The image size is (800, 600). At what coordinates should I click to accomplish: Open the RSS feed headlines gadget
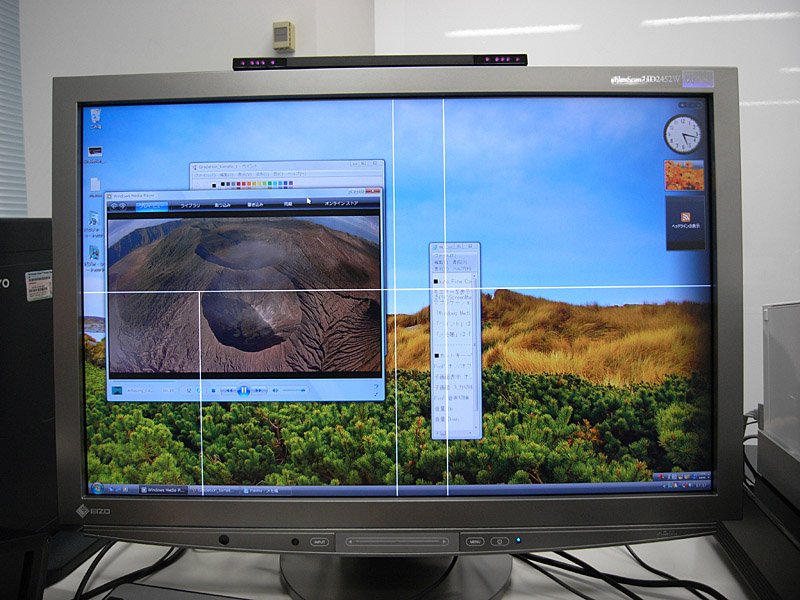(685, 222)
